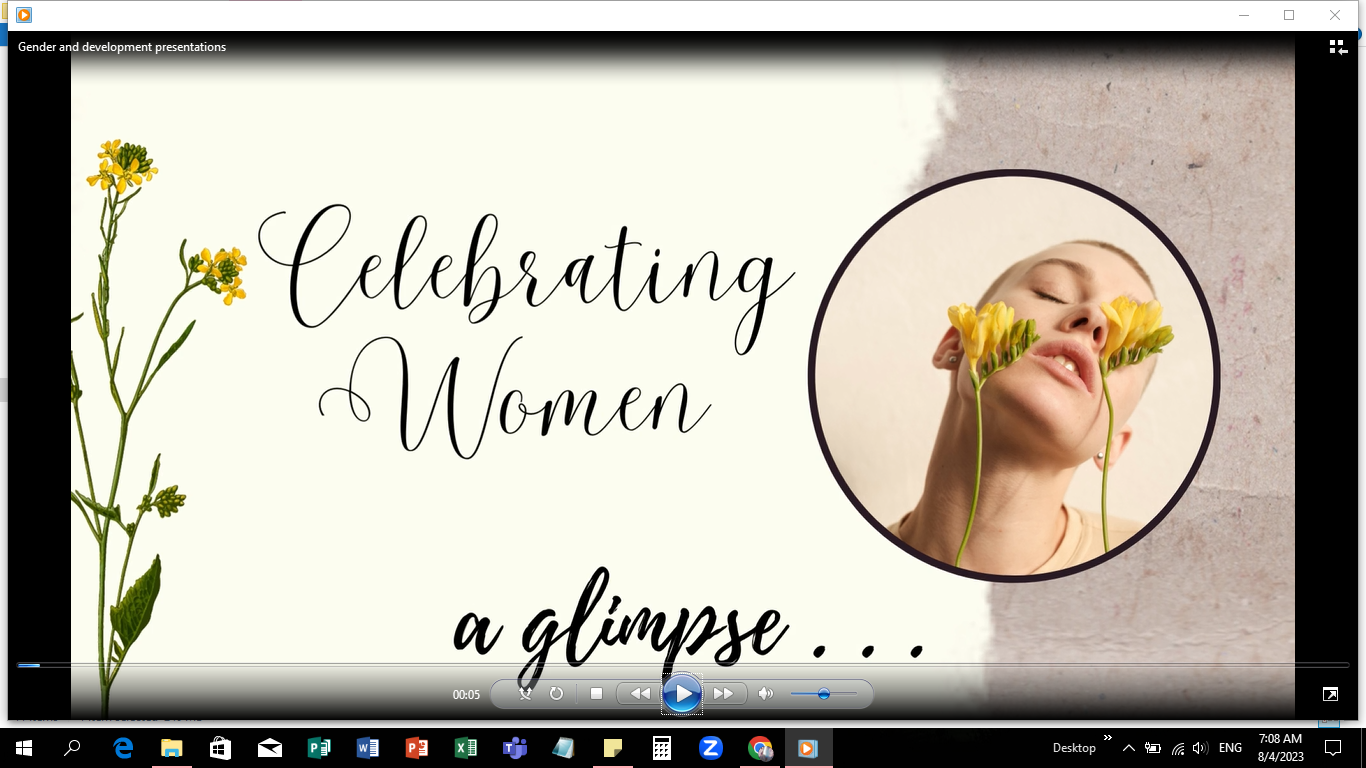Click the 00:05 elapsed time display
Viewport: 1366px width, 768px height.
(x=466, y=694)
